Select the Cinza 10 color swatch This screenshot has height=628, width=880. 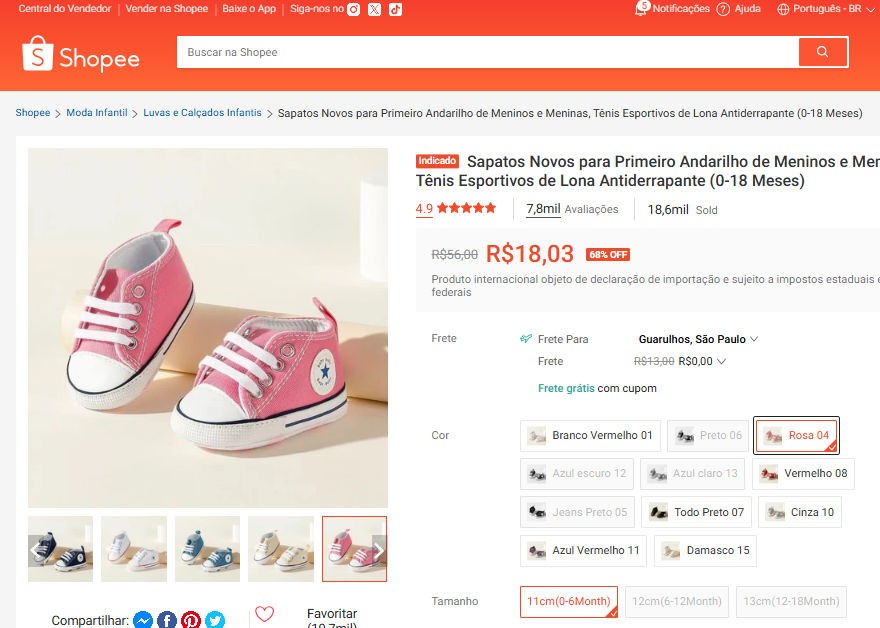800,512
